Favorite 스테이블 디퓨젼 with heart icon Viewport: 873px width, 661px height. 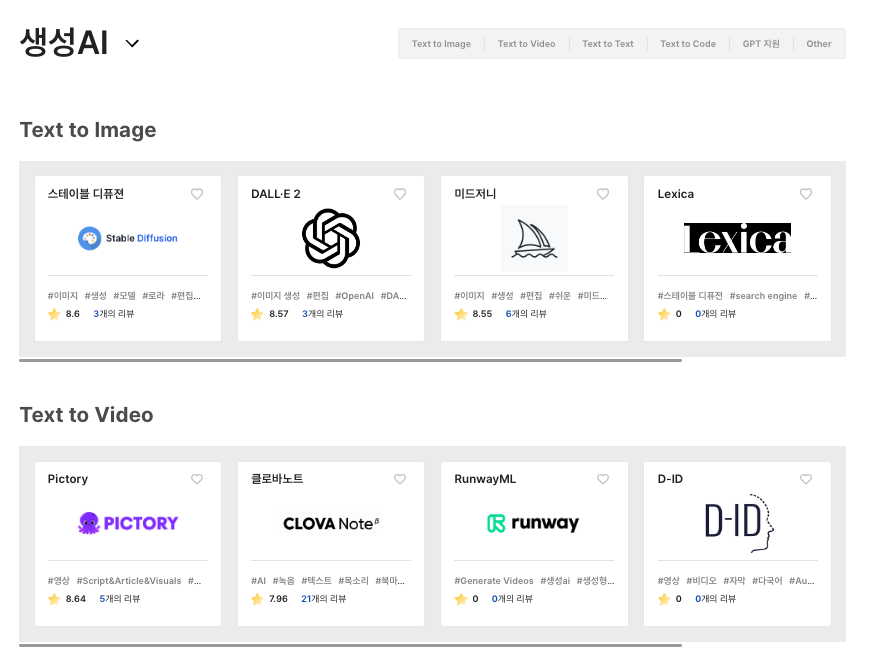click(197, 194)
